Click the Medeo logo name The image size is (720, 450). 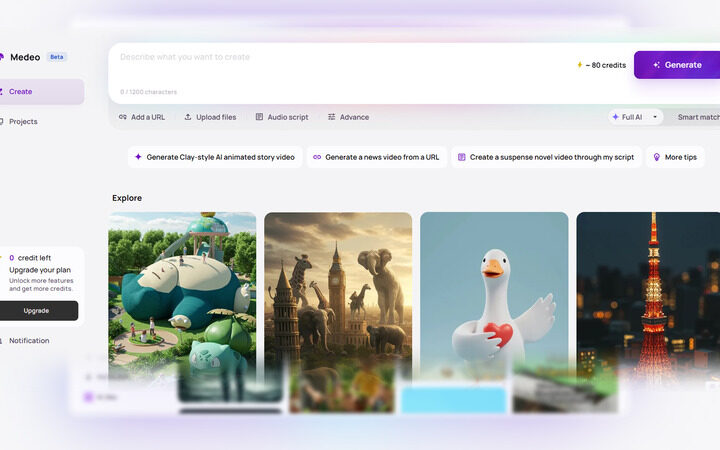point(25,57)
